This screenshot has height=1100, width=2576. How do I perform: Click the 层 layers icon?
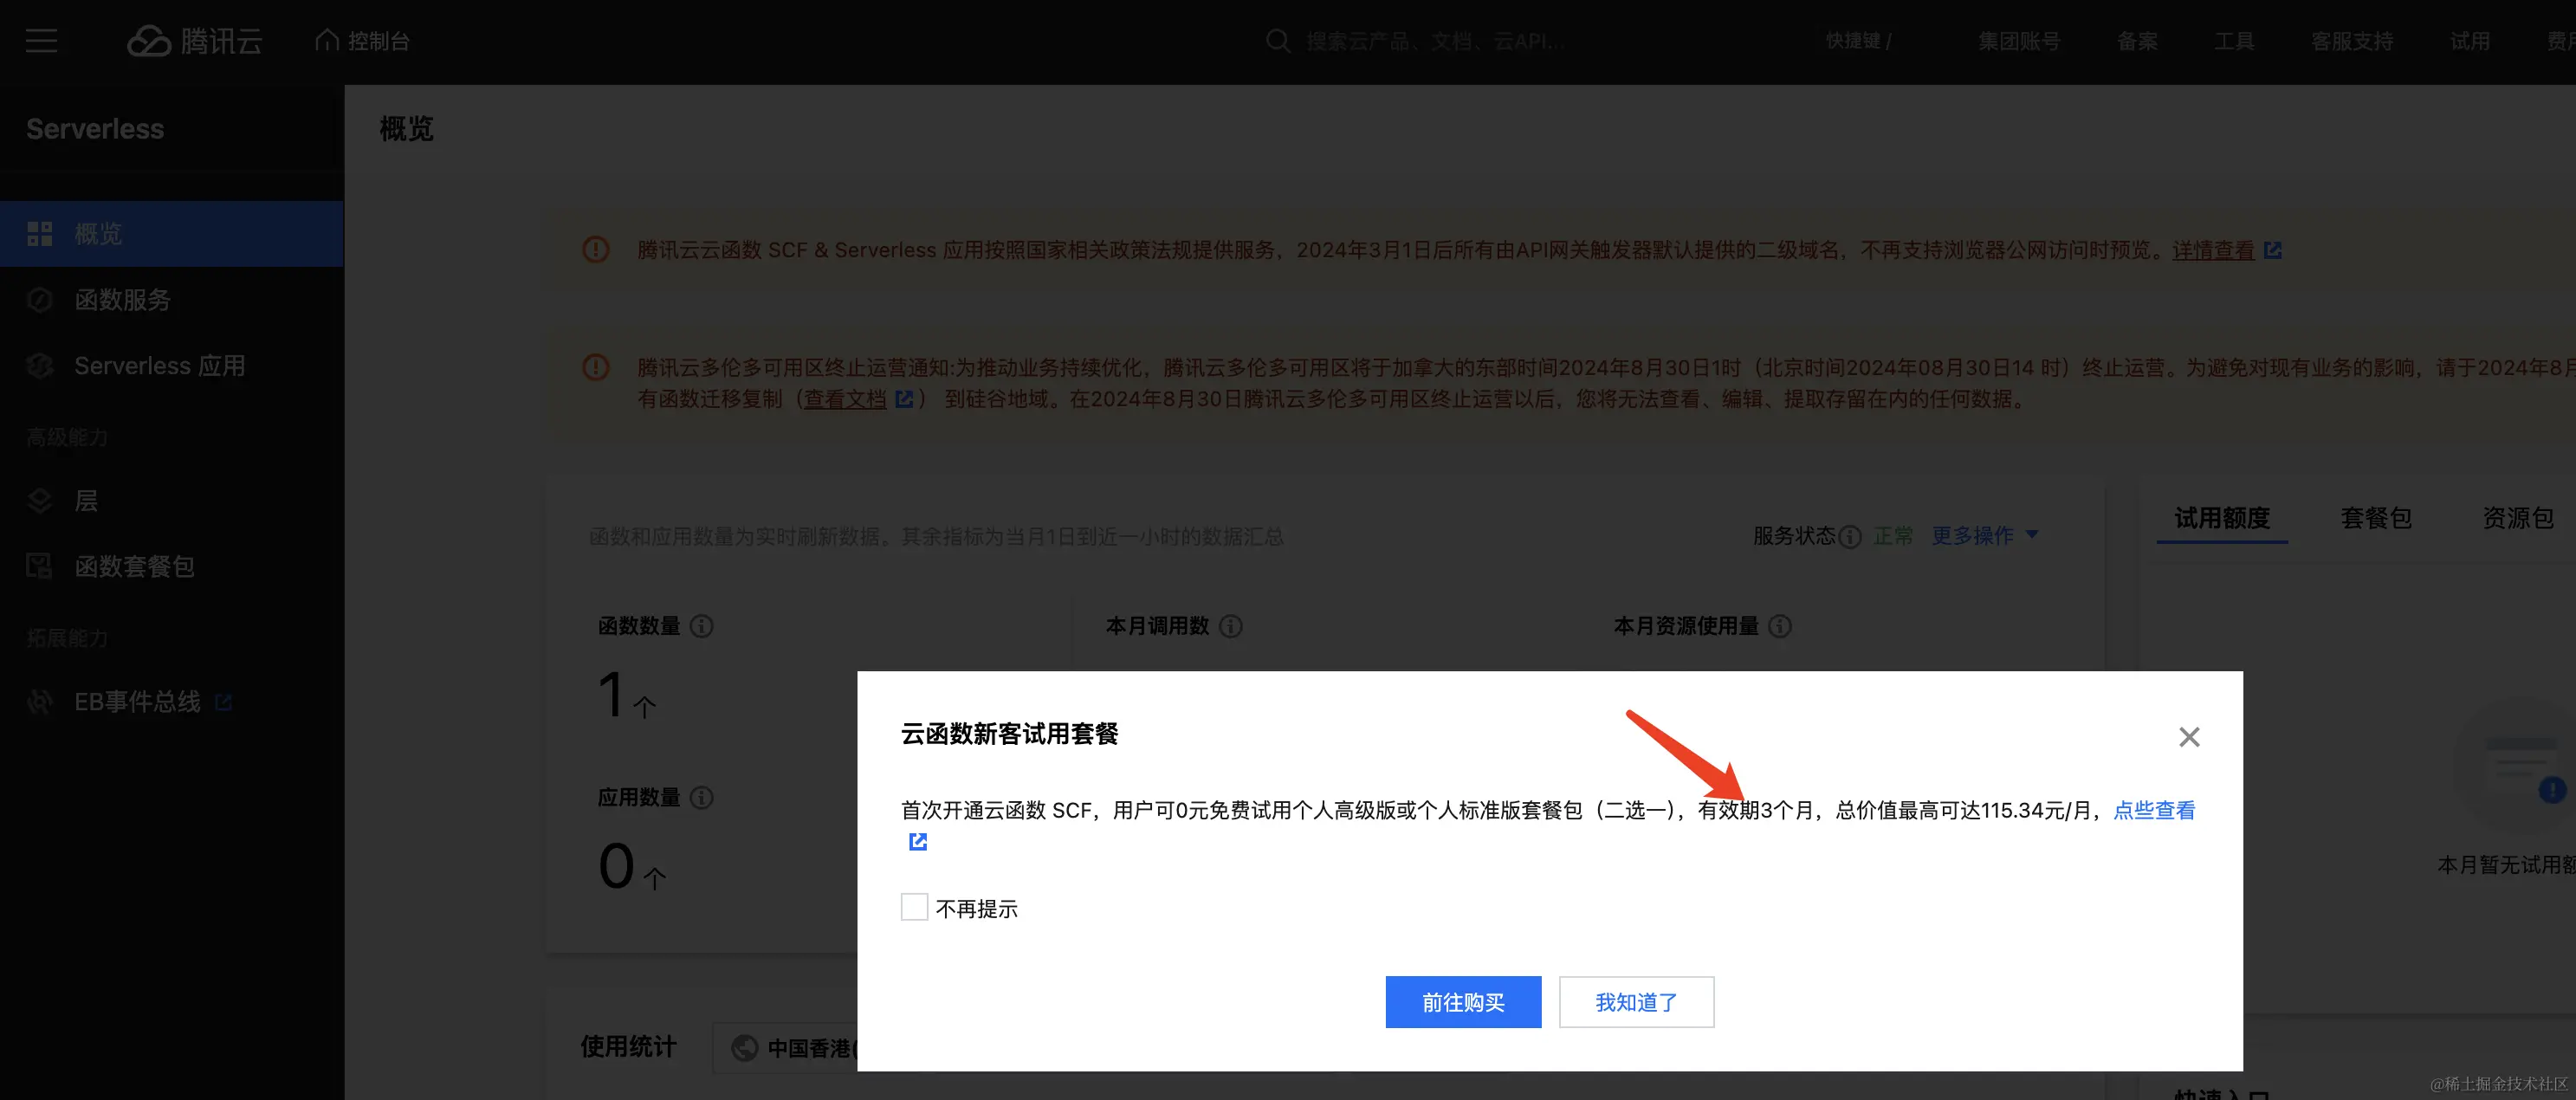coord(40,501)
